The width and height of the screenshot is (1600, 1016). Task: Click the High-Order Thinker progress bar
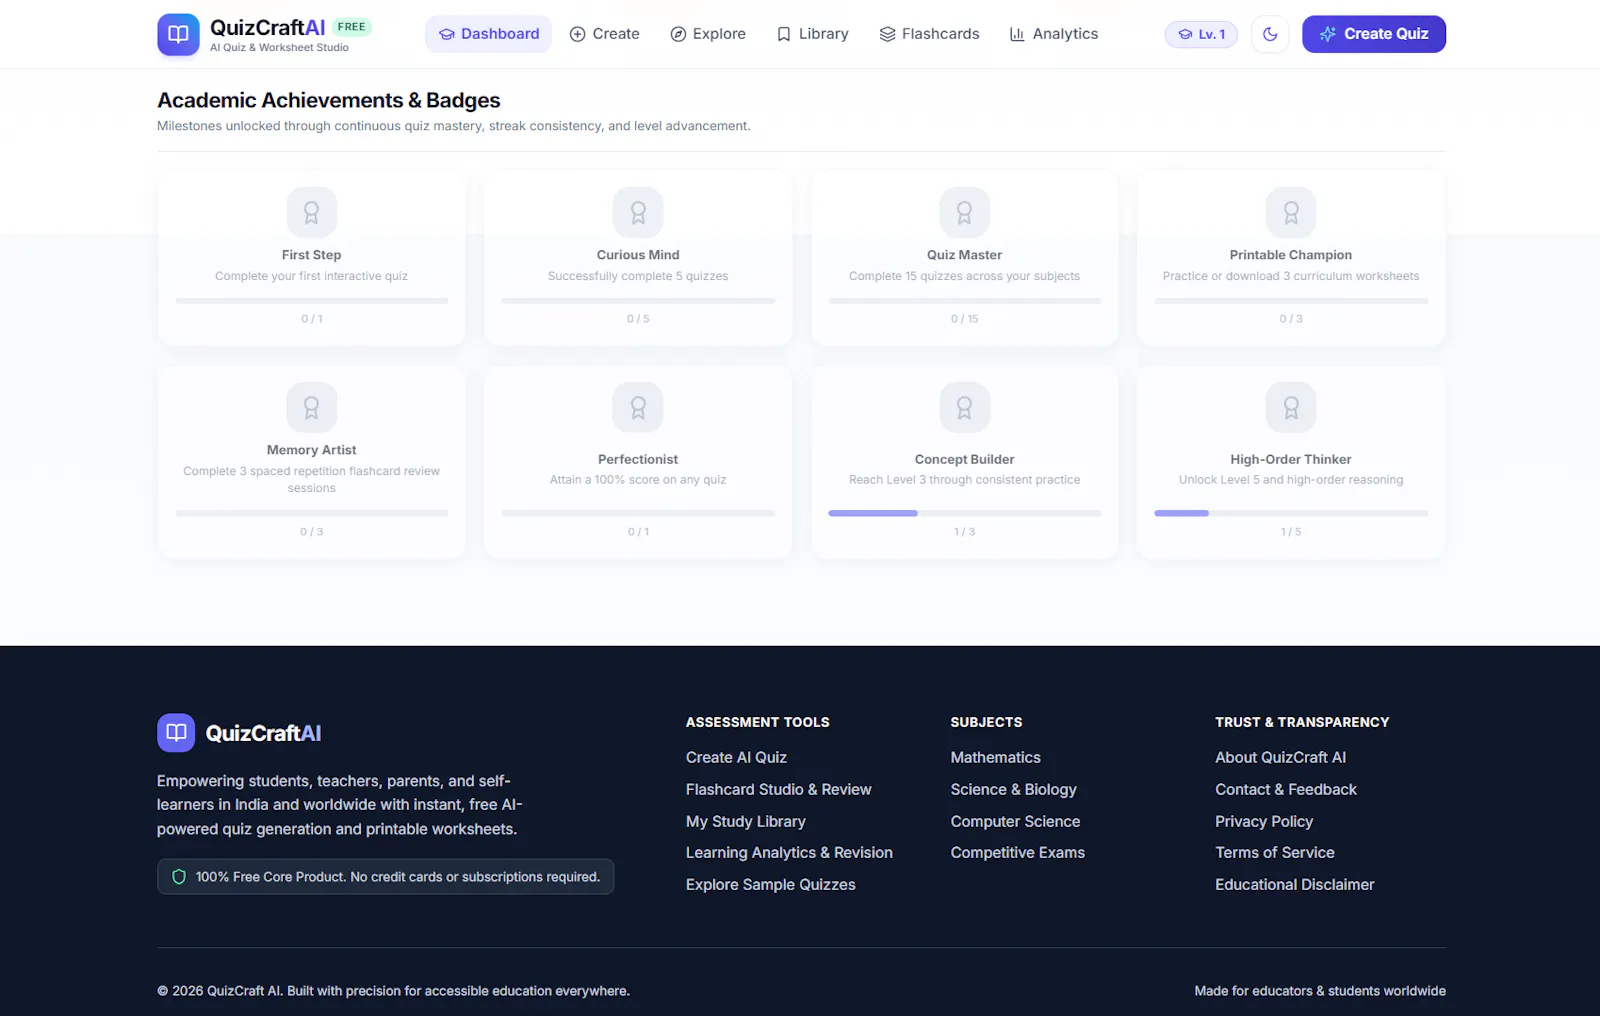tap(1291, 513)
